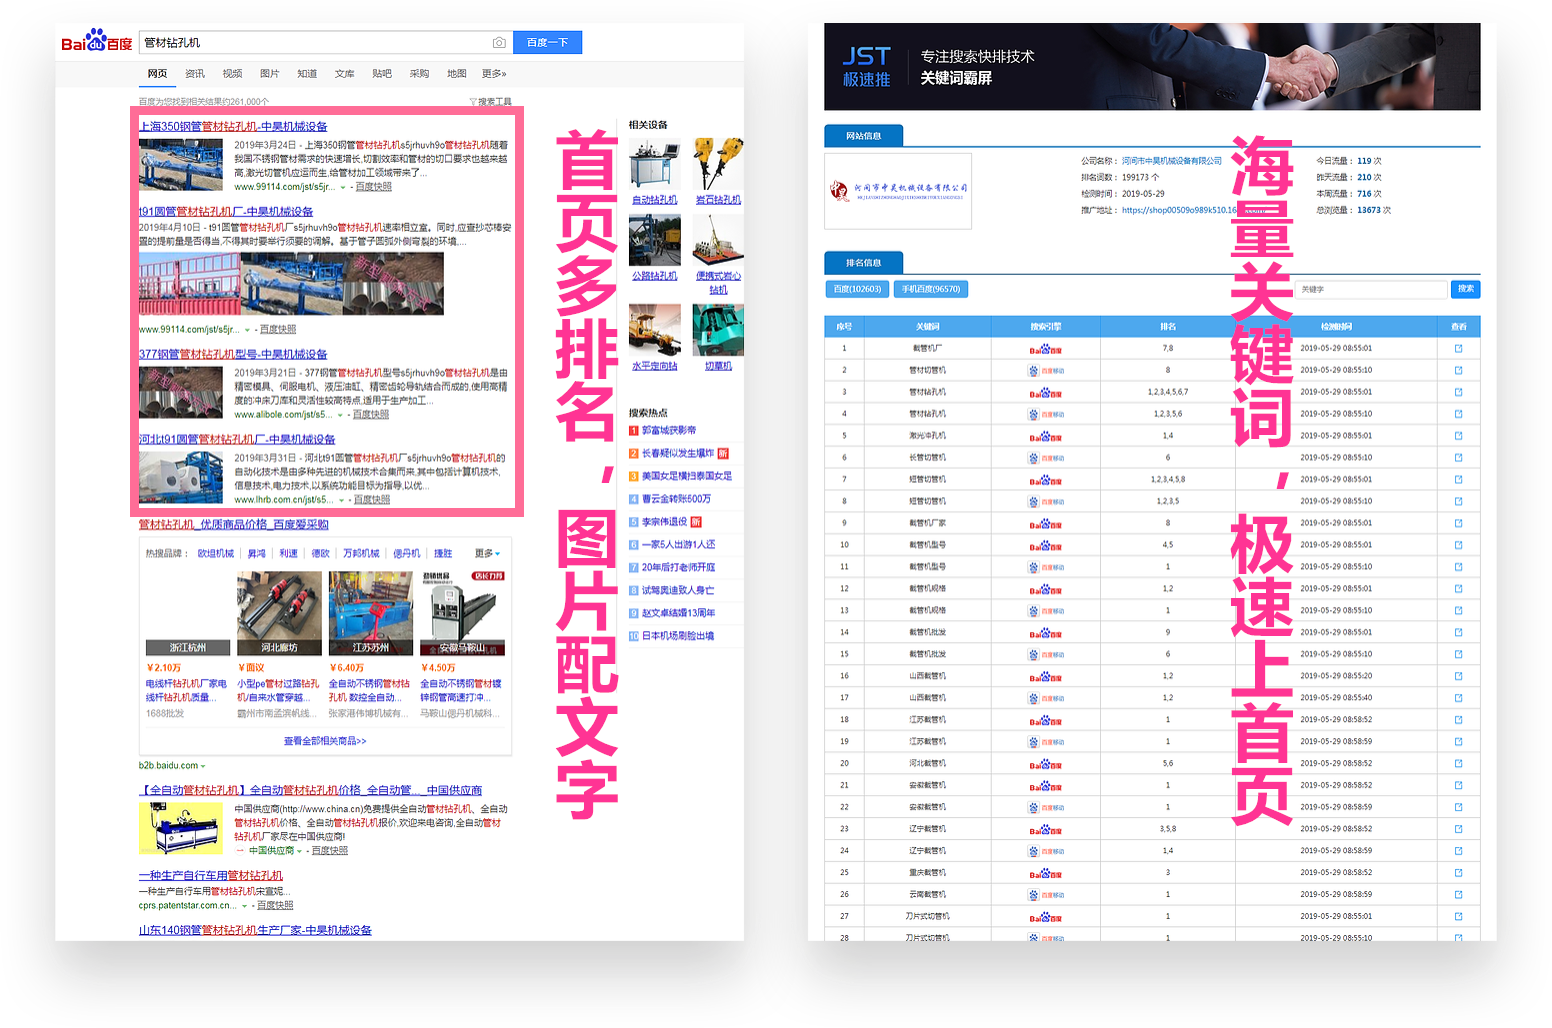Image resolution: width=1552 pixels, height=1028 pixels.
Task: Open the 管材钻孔机_优质商品价格_百度爱采购 link
Action: tap(234, 525)
